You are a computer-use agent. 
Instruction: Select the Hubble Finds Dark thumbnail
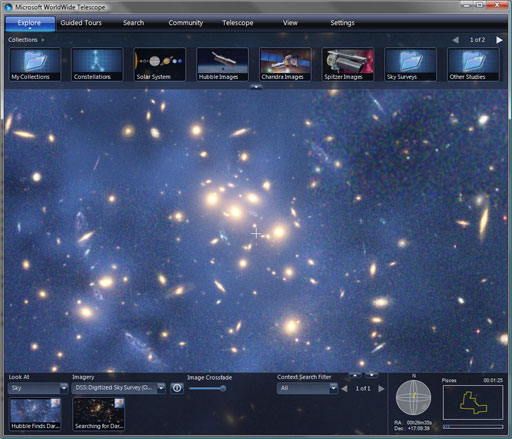tap(35, 414)
